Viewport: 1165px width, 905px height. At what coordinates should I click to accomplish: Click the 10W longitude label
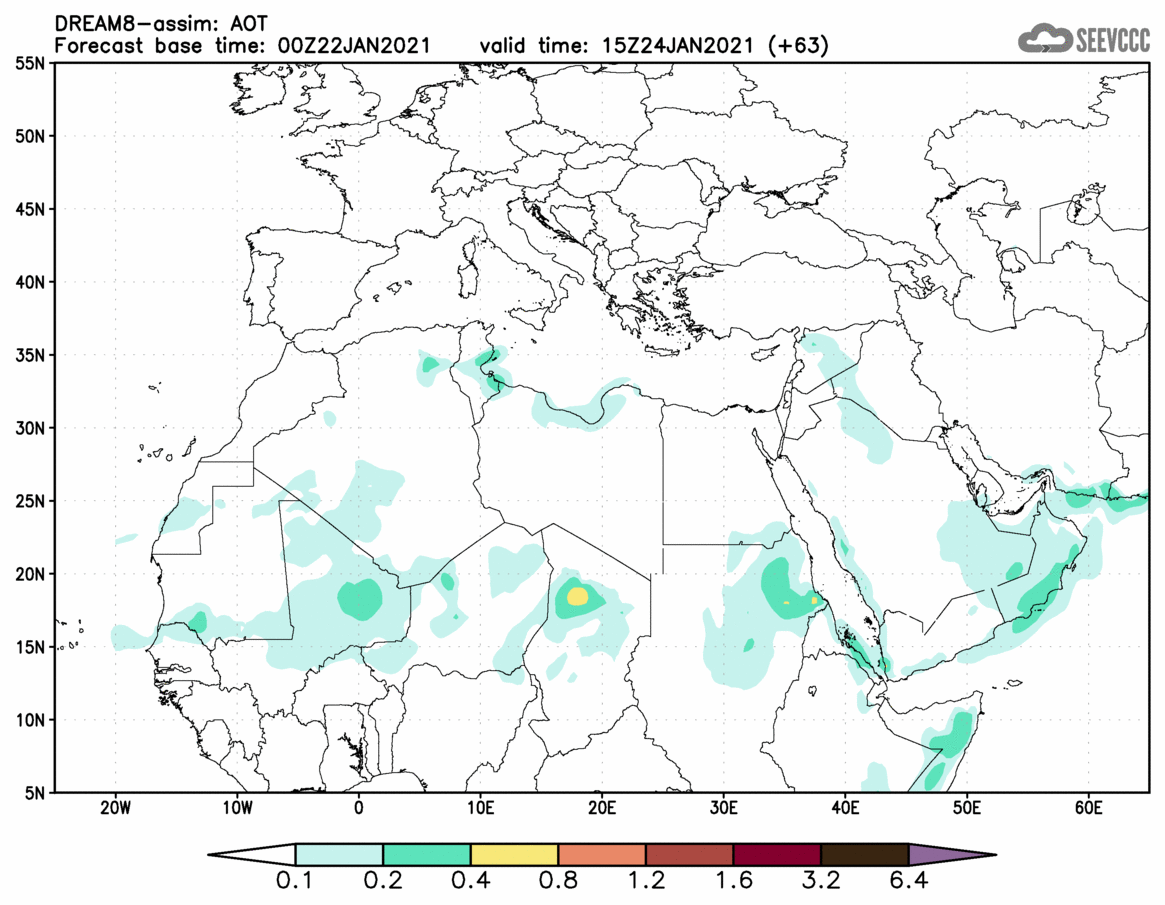pyautogui.click(x=237, y=808)
